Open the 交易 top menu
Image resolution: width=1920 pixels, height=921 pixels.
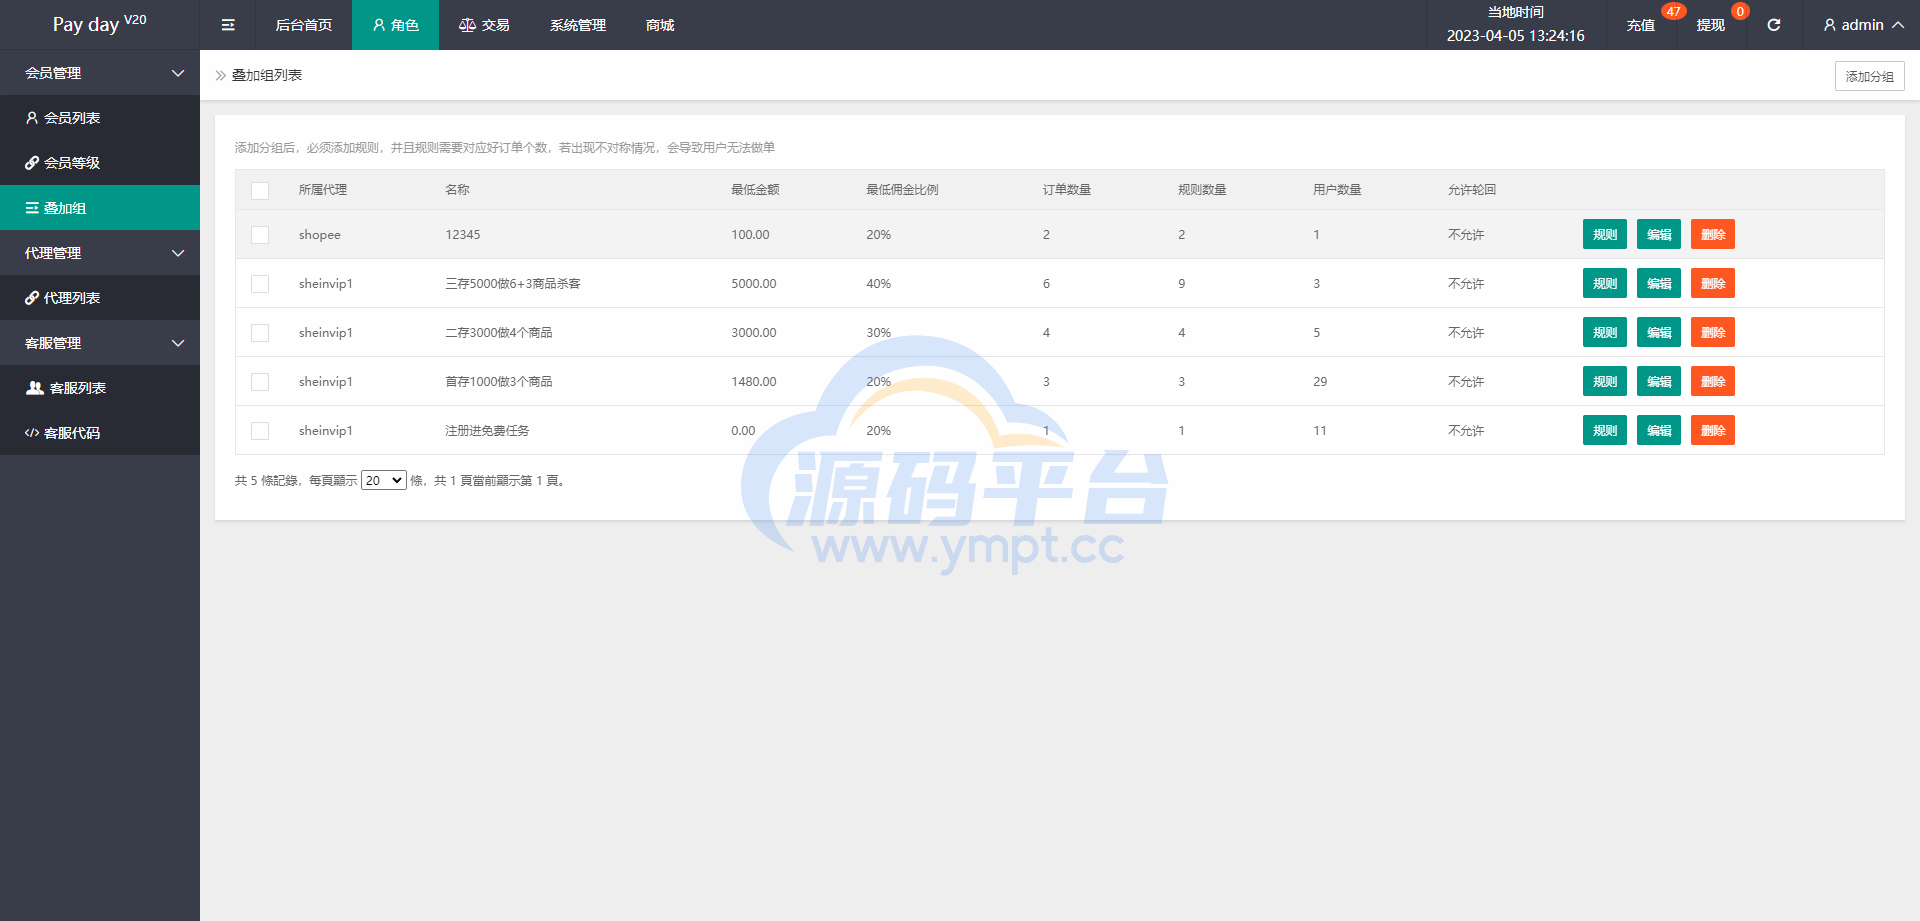[484, 25]
